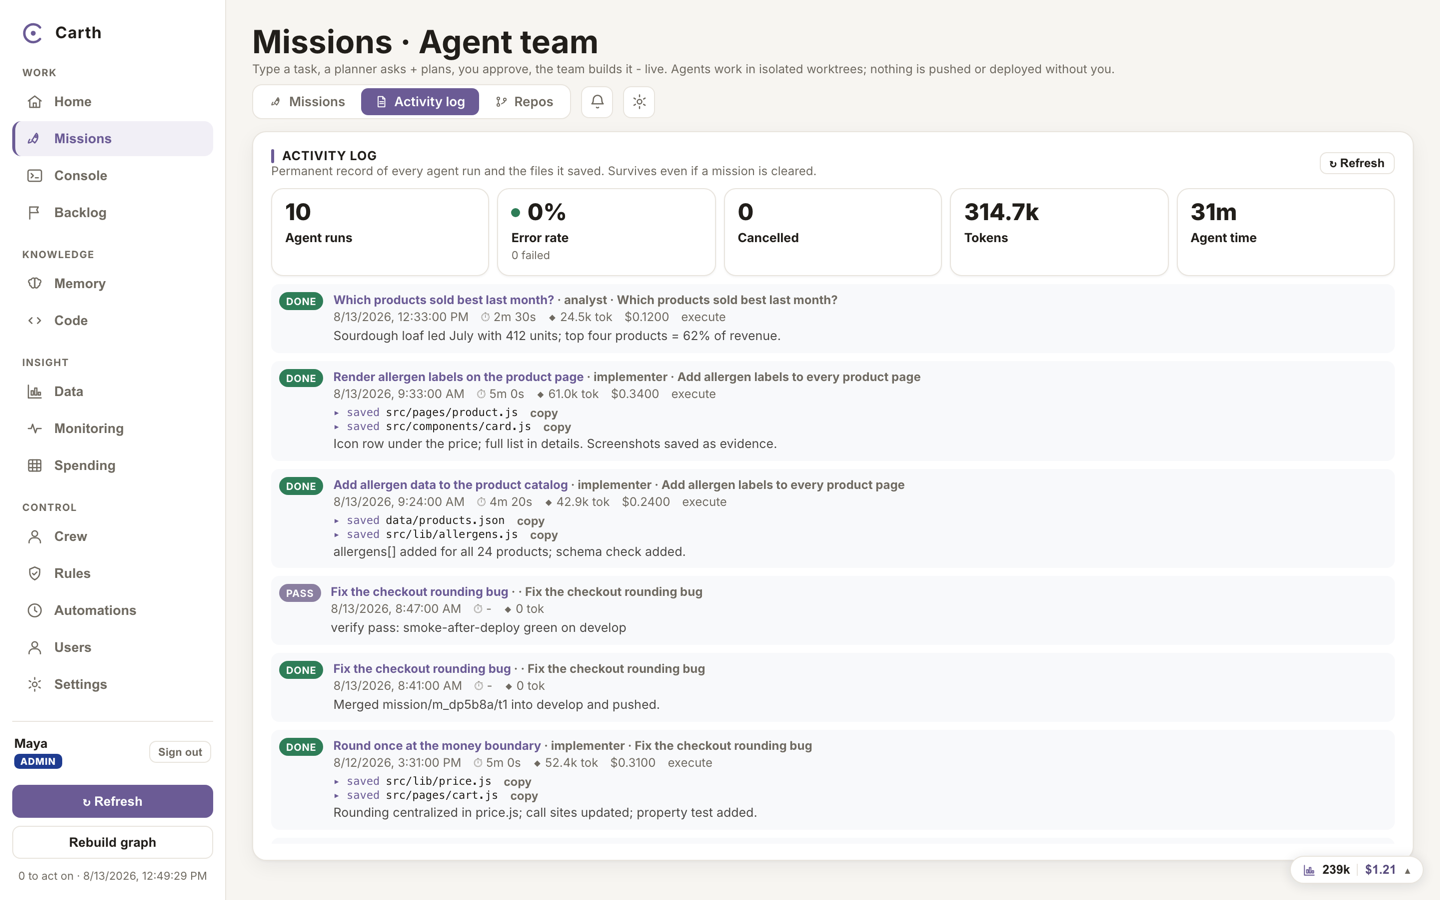Open the Users page

pos(112,648)
